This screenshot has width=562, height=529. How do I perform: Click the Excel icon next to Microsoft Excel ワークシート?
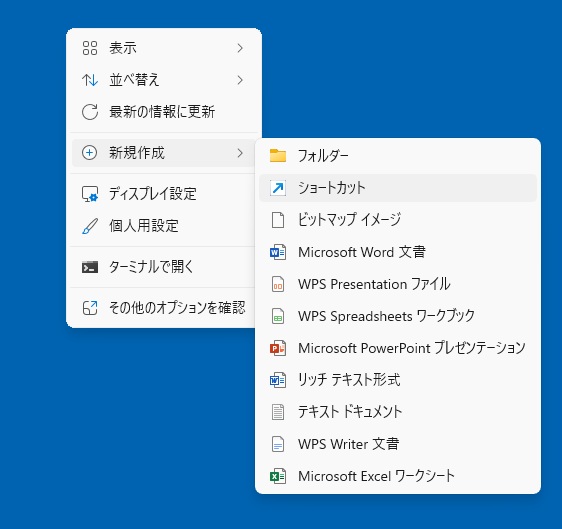278,476
